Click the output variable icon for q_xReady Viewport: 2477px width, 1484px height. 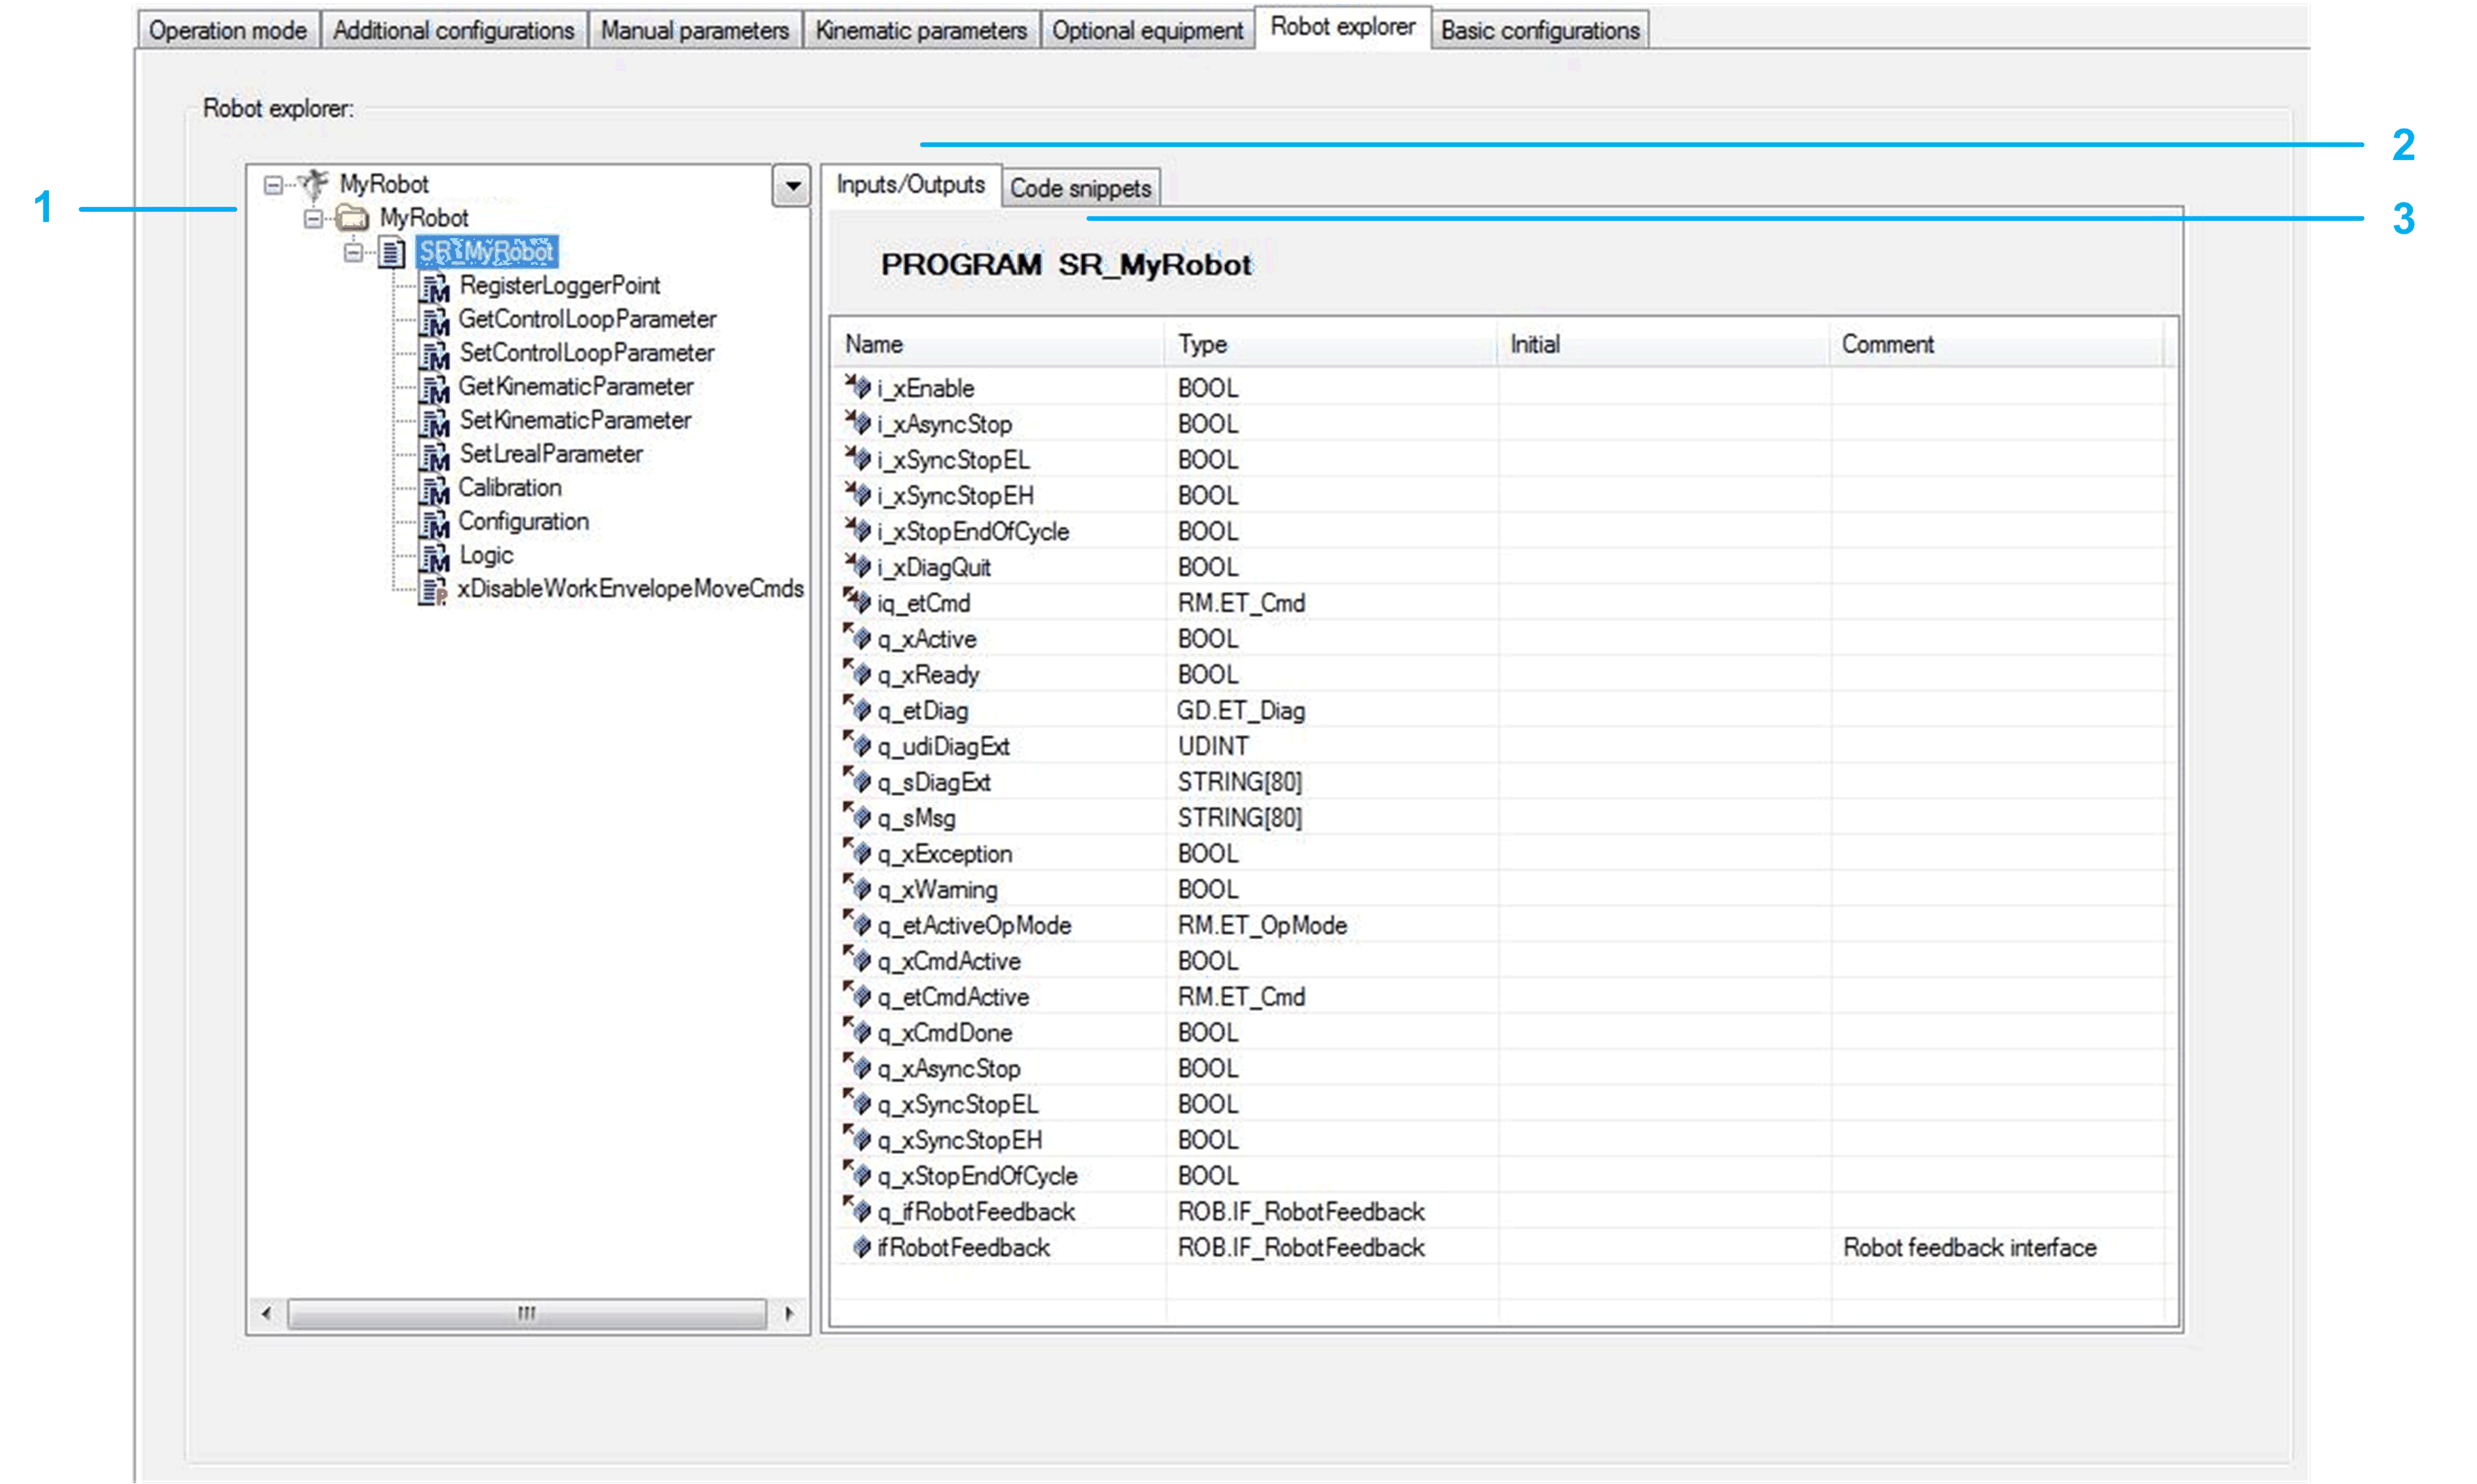857,674
